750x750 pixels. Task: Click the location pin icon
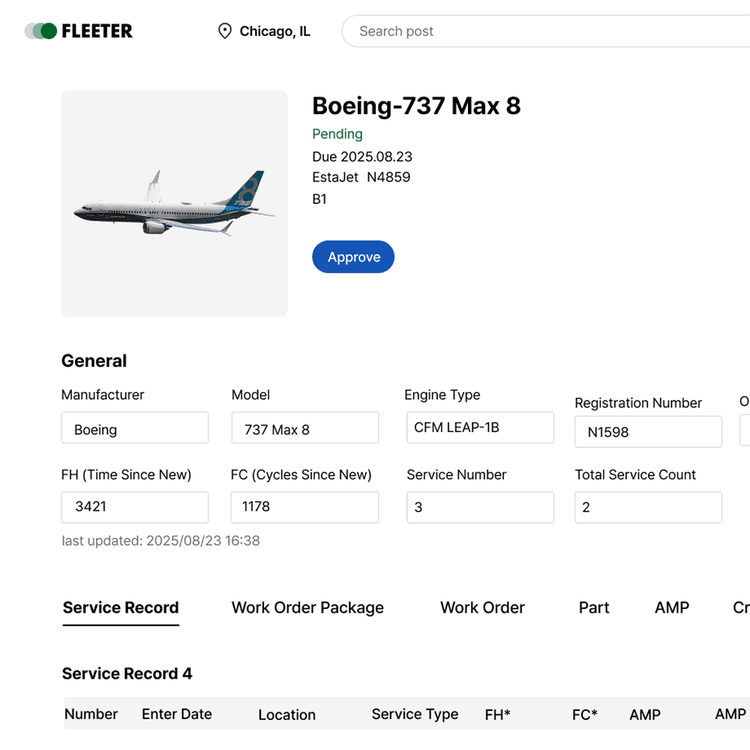(x=225, y=31)
